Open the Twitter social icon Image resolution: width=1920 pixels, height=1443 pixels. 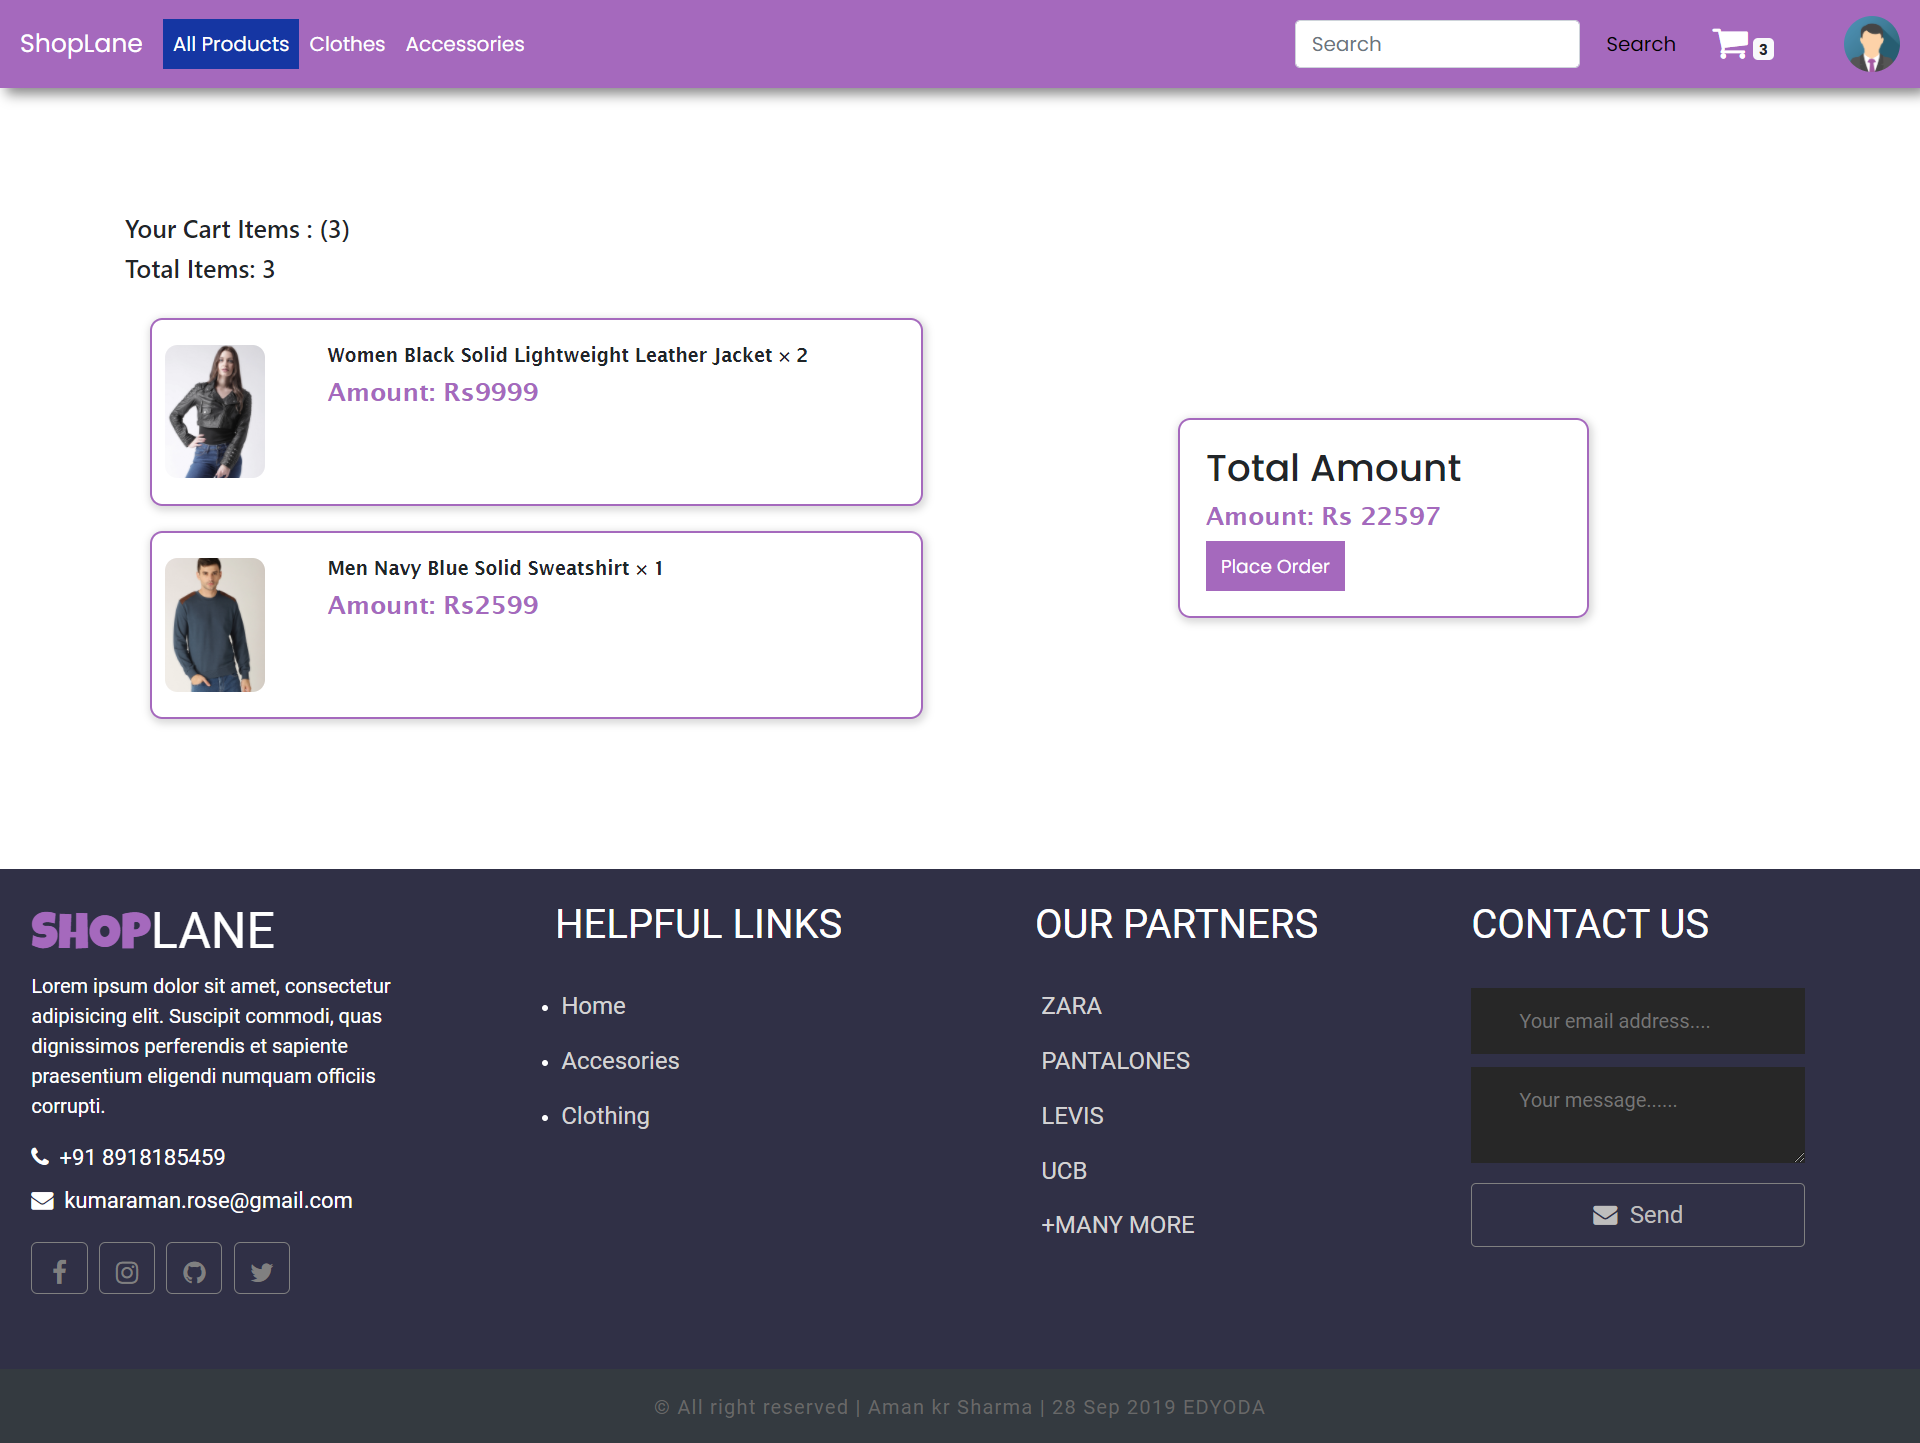262,1268
